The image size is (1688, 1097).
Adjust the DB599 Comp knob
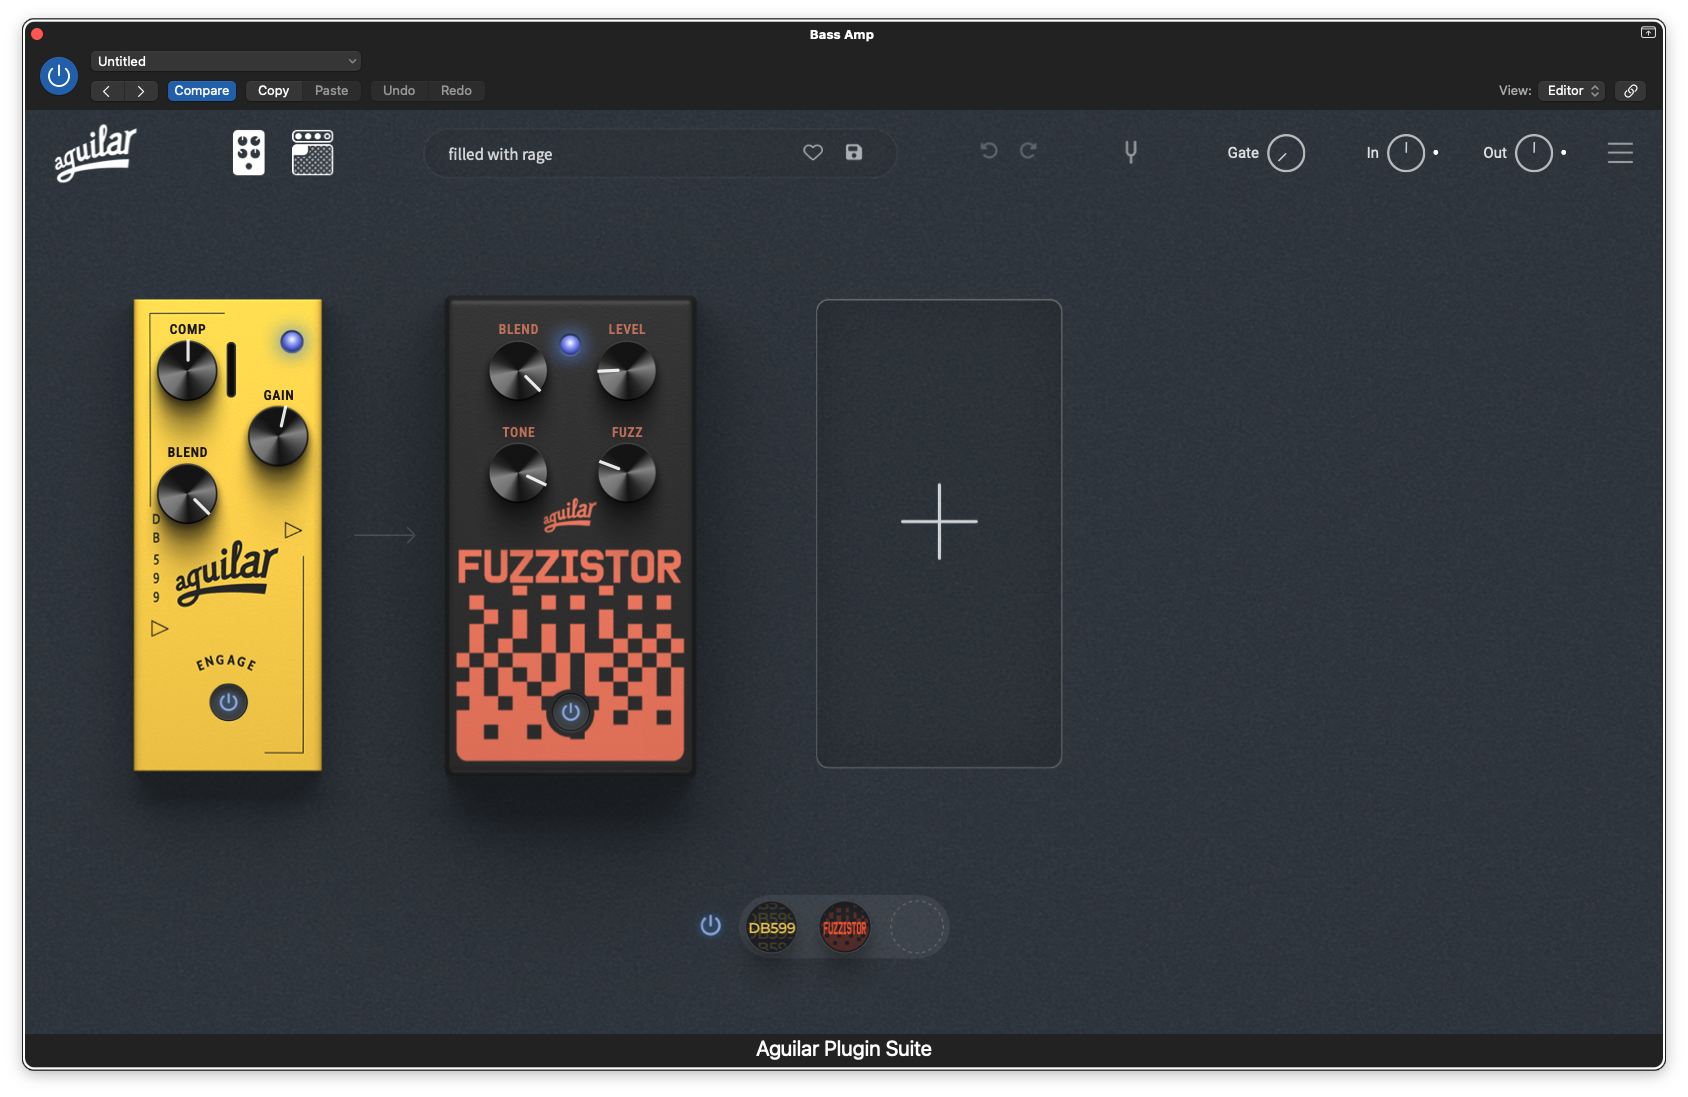pyautogui.click(x=187, y=371)
